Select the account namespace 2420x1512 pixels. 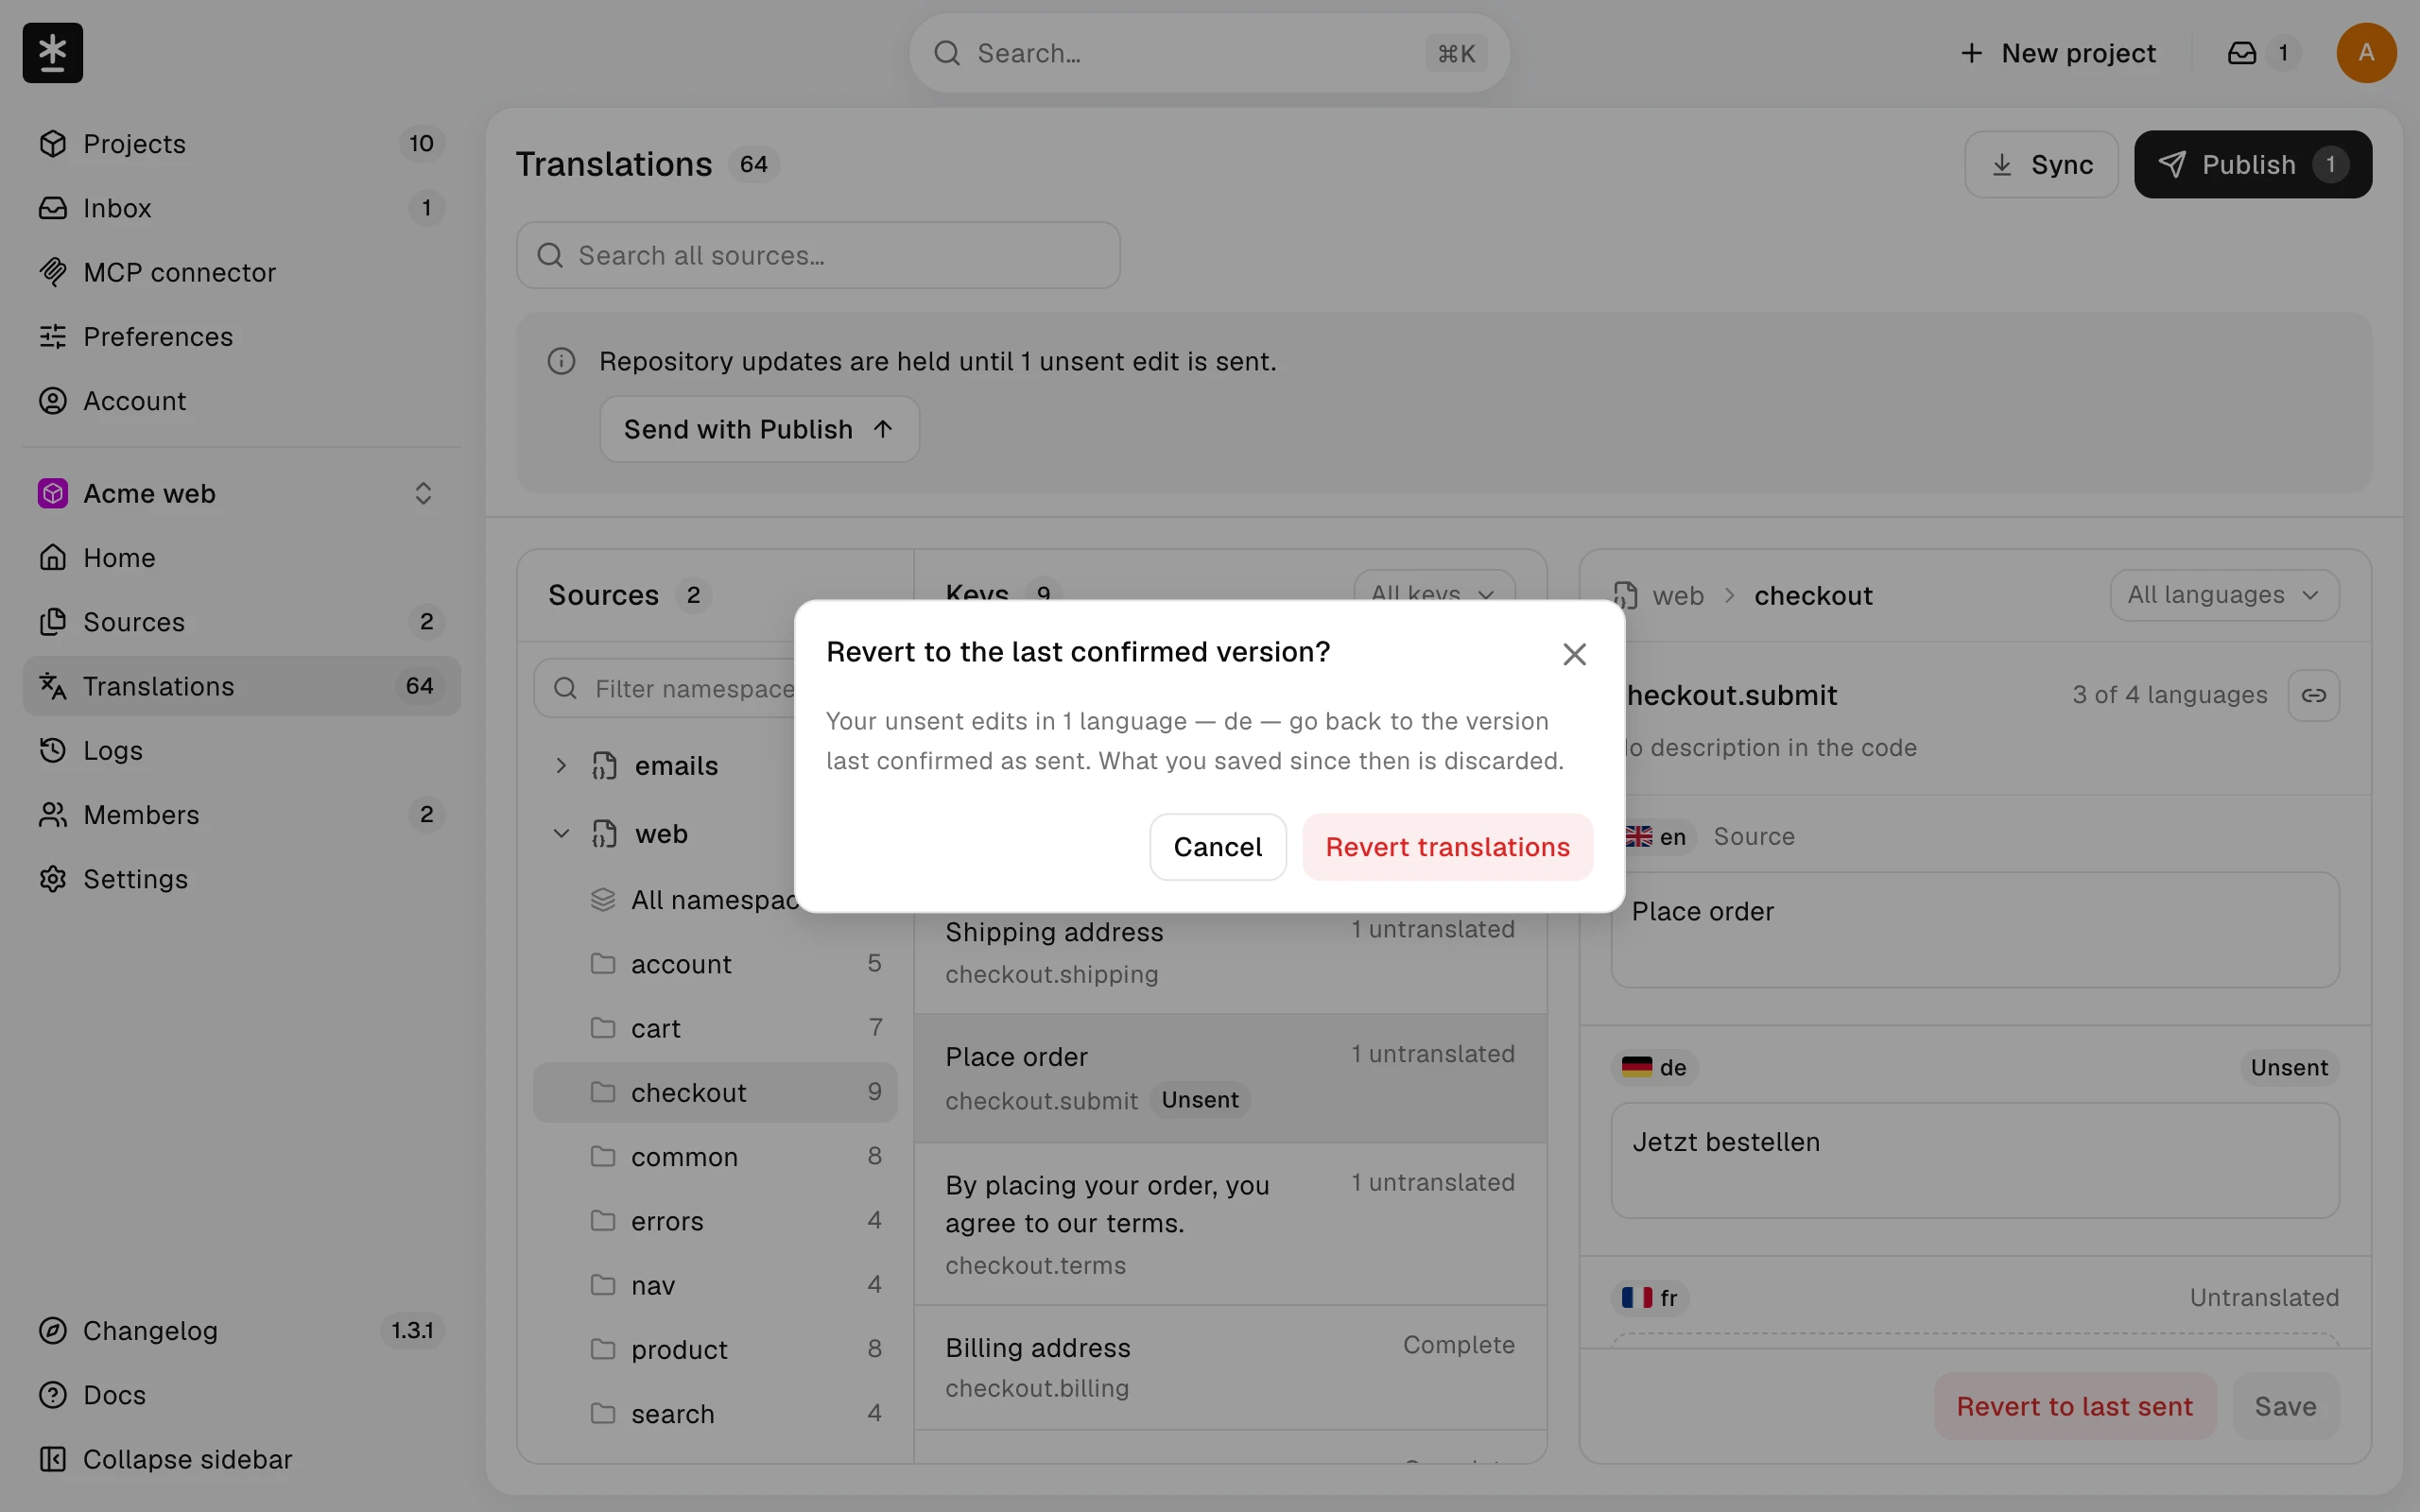(x=715, y=964)
